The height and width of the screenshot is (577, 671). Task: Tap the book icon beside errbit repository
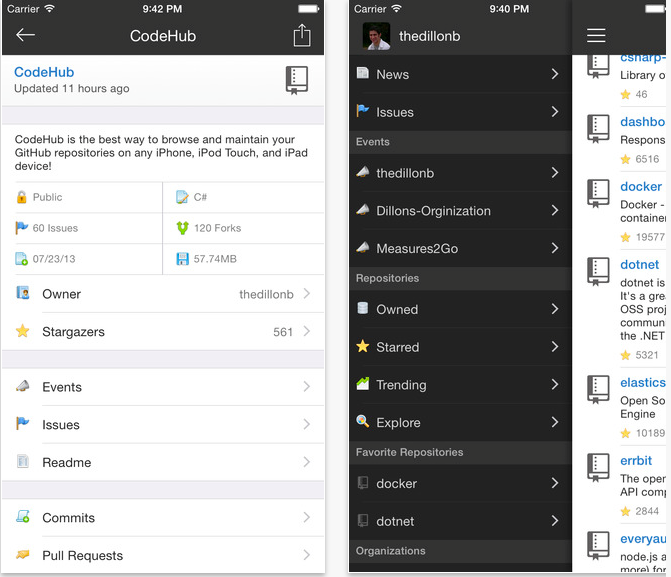tap(598, 467)
